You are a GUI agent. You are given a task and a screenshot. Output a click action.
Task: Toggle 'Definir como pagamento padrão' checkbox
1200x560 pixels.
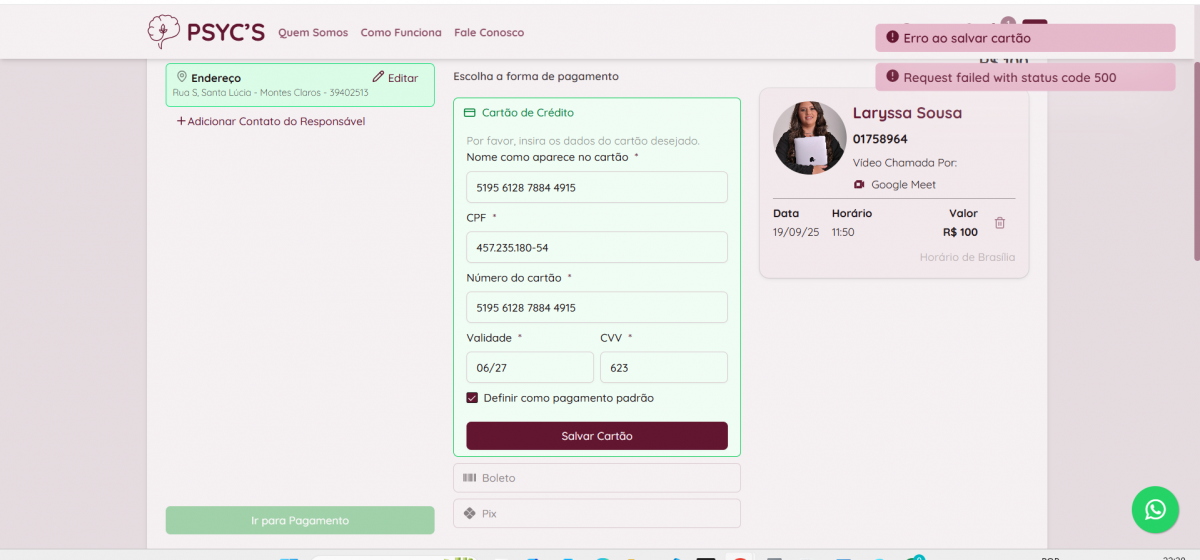[x=473, y=398]
